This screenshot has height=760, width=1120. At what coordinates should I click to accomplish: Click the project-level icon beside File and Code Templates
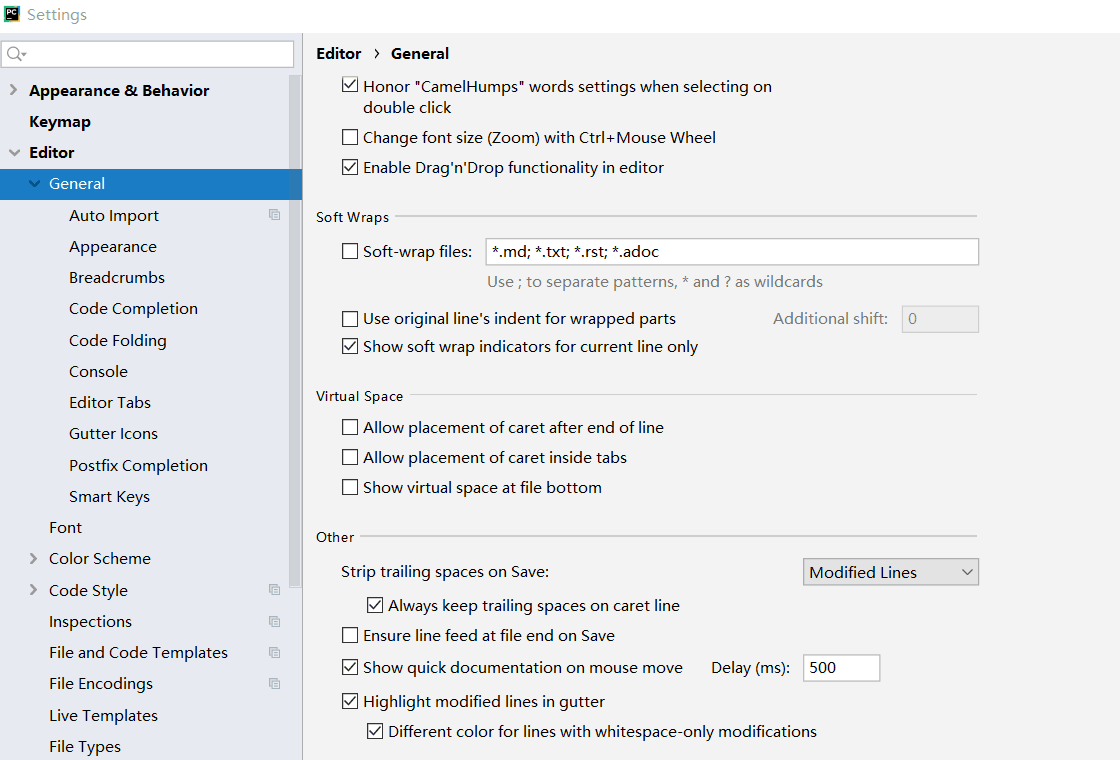274,652
